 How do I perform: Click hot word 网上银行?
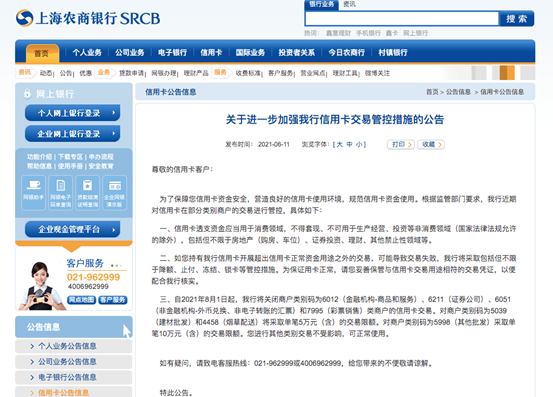(x=415, y=33)
